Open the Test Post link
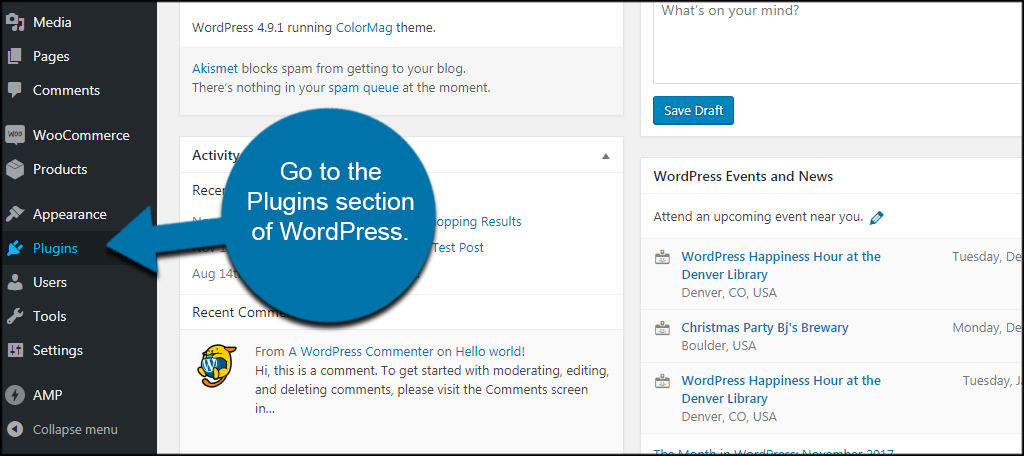The image size is (1024, 456). [457, 248]
